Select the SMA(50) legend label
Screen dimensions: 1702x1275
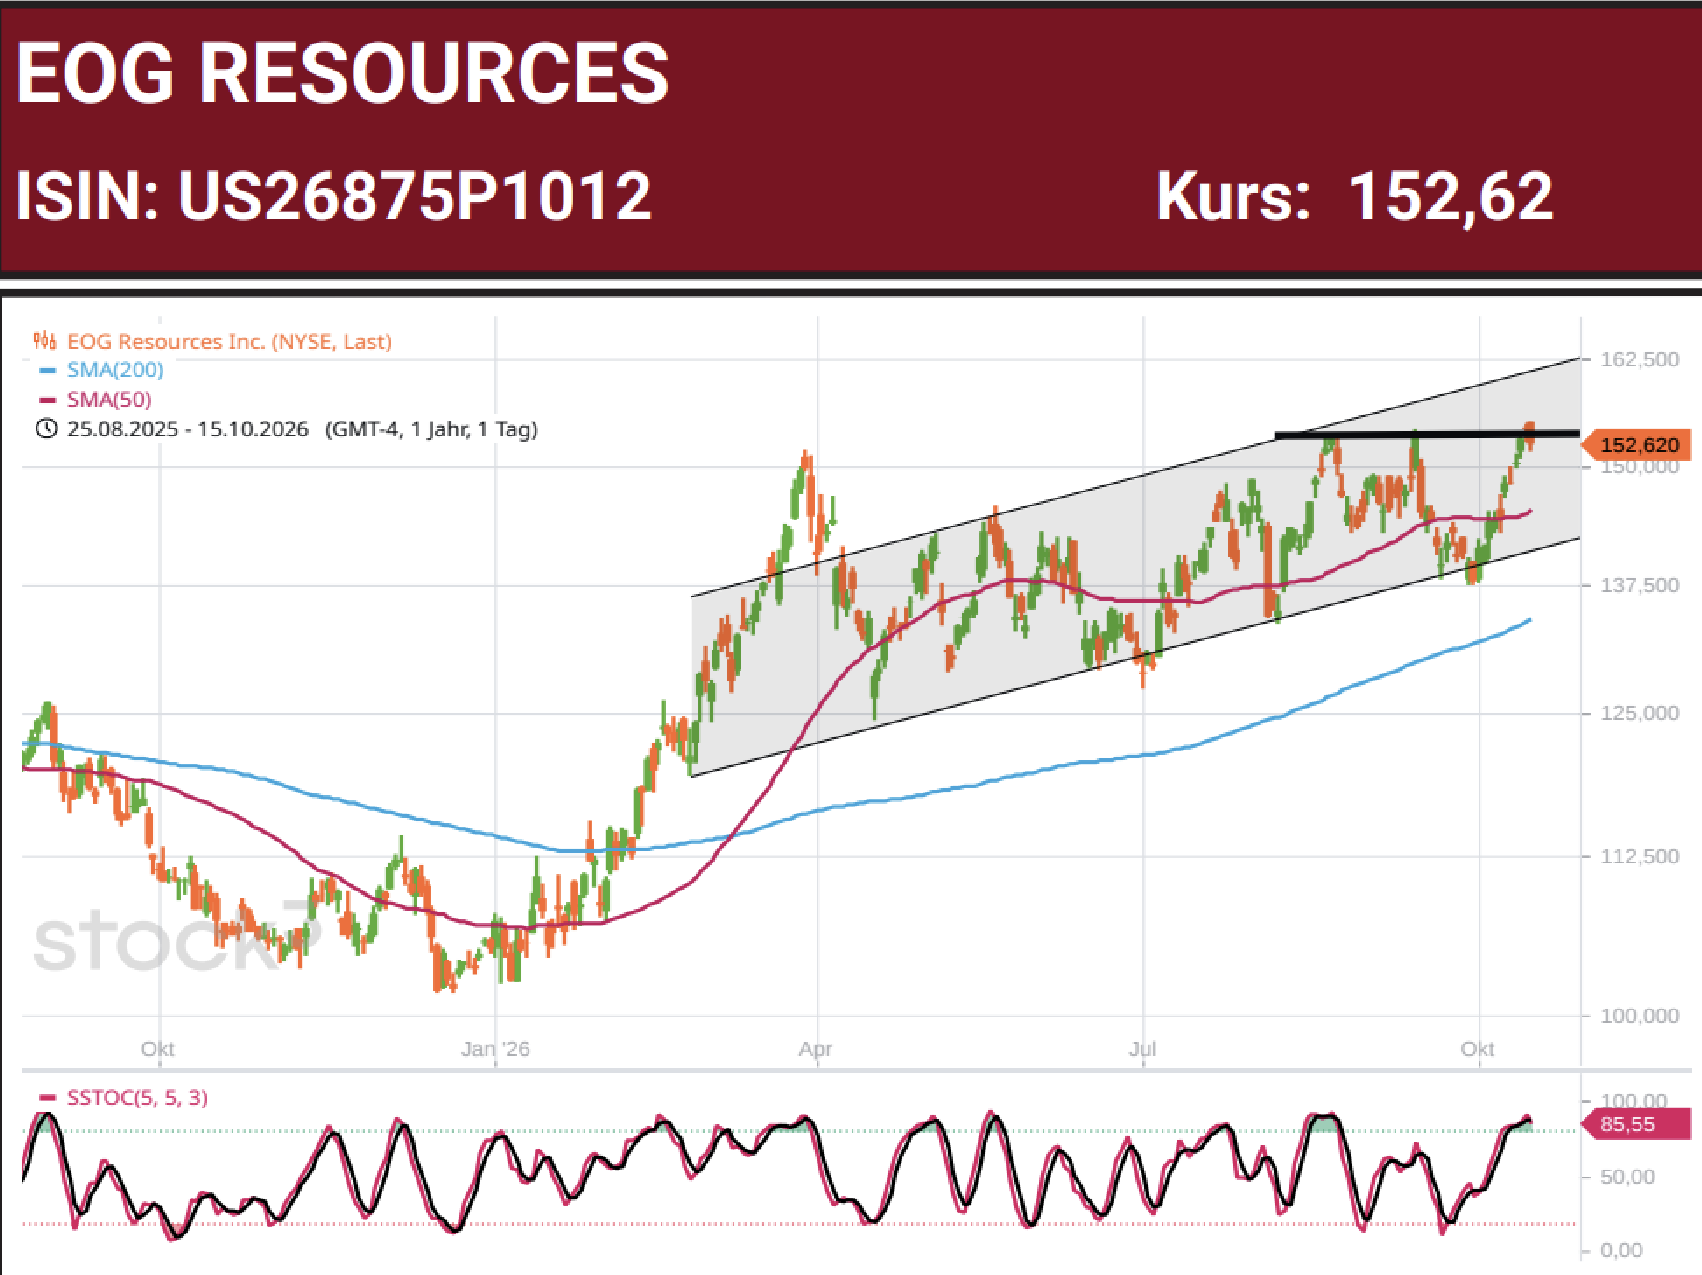click(x=109, y=400)
